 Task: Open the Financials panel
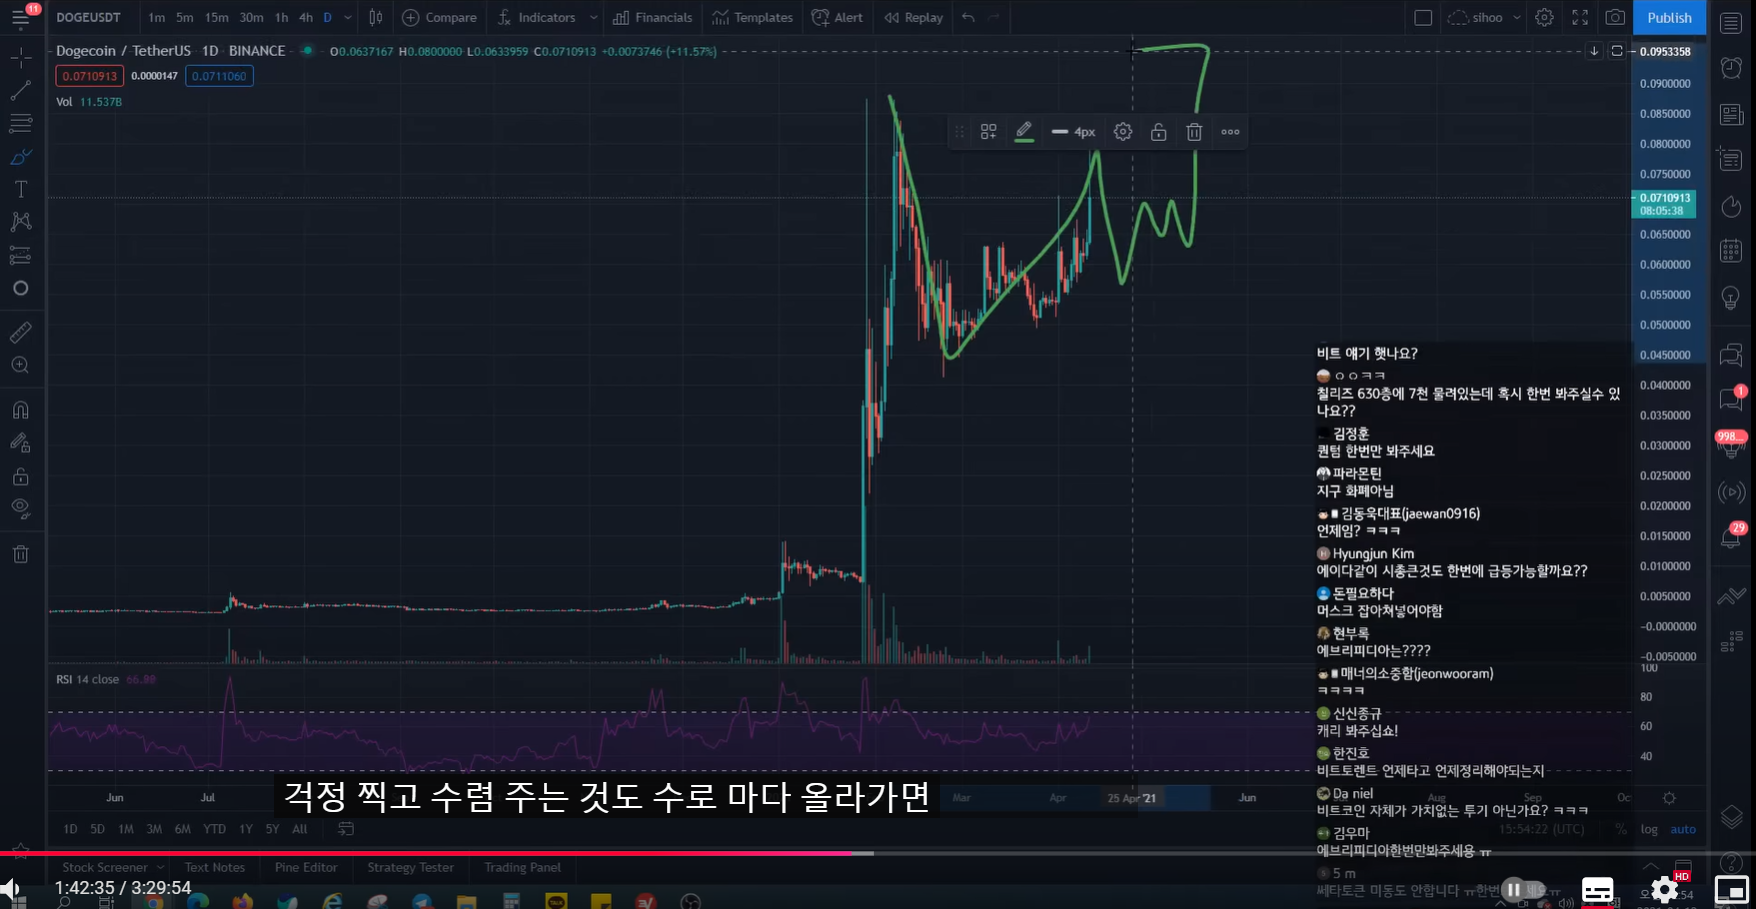(652, 17)
